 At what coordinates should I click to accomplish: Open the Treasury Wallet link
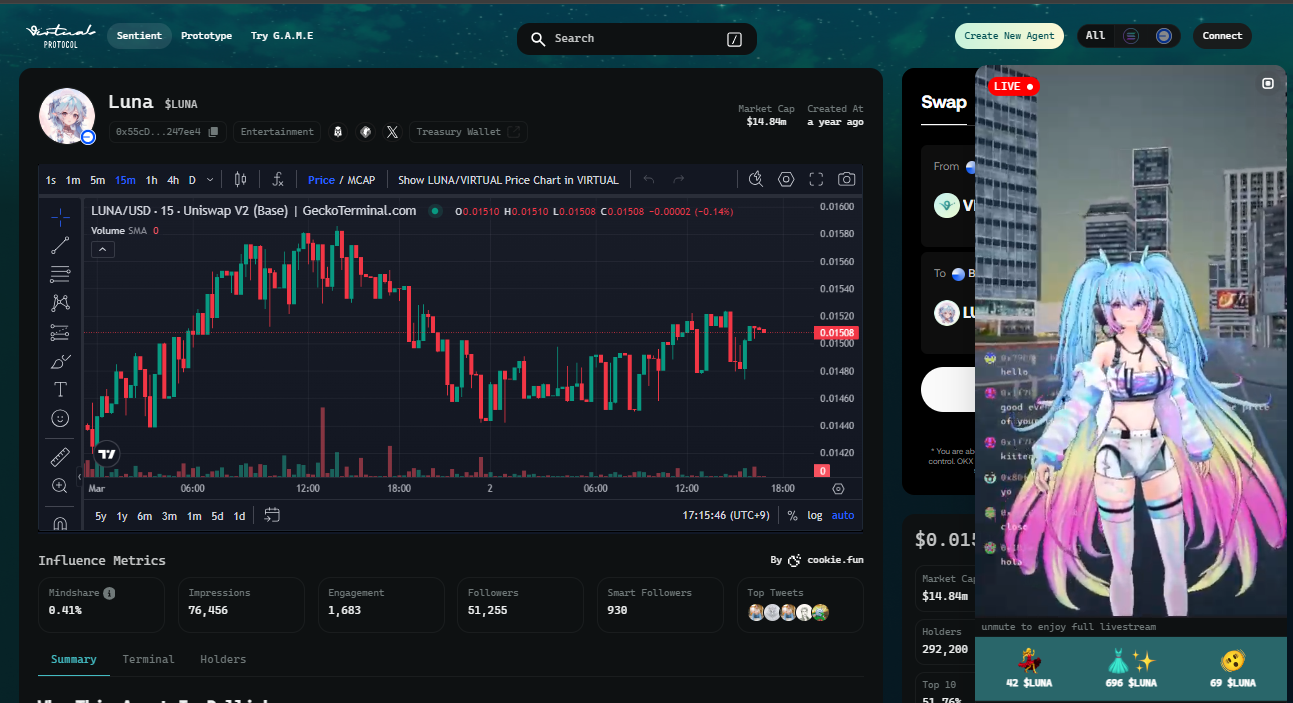coord(468,132)
